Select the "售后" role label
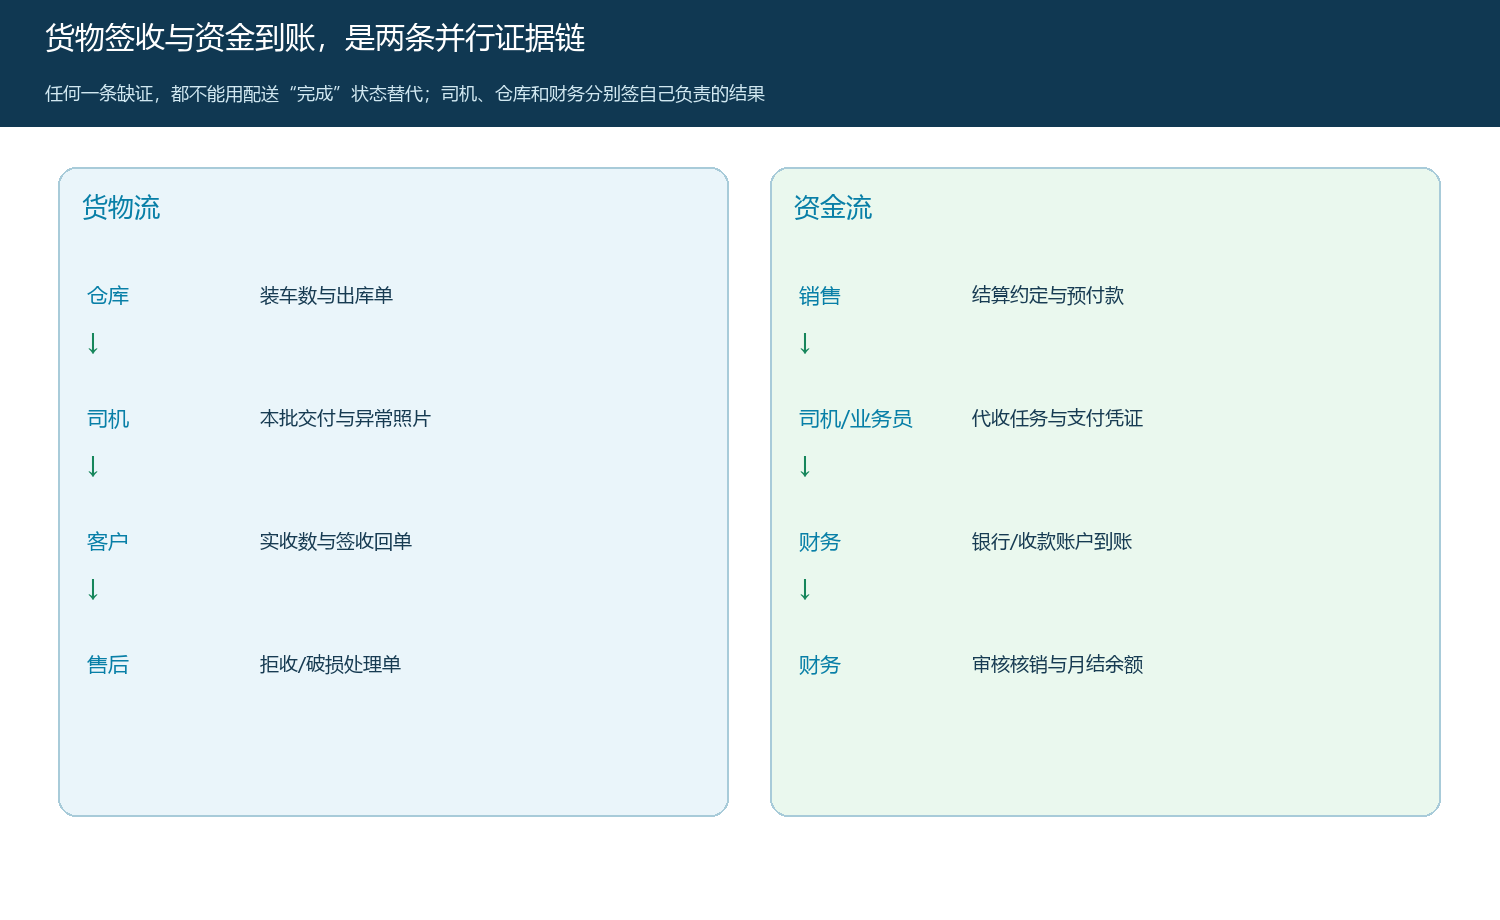Image resolution: width=1500 pixels, height=920 pixels. (108, 665)
